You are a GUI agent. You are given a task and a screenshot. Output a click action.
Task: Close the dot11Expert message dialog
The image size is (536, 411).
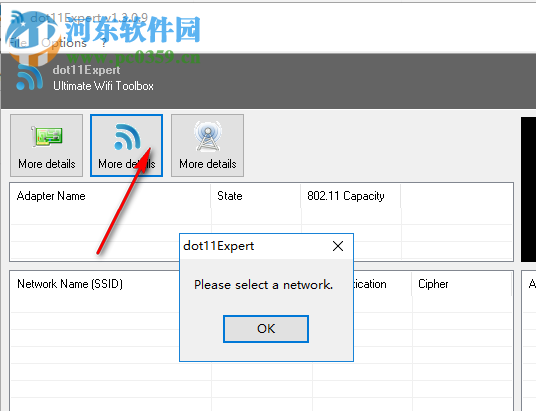338,246
